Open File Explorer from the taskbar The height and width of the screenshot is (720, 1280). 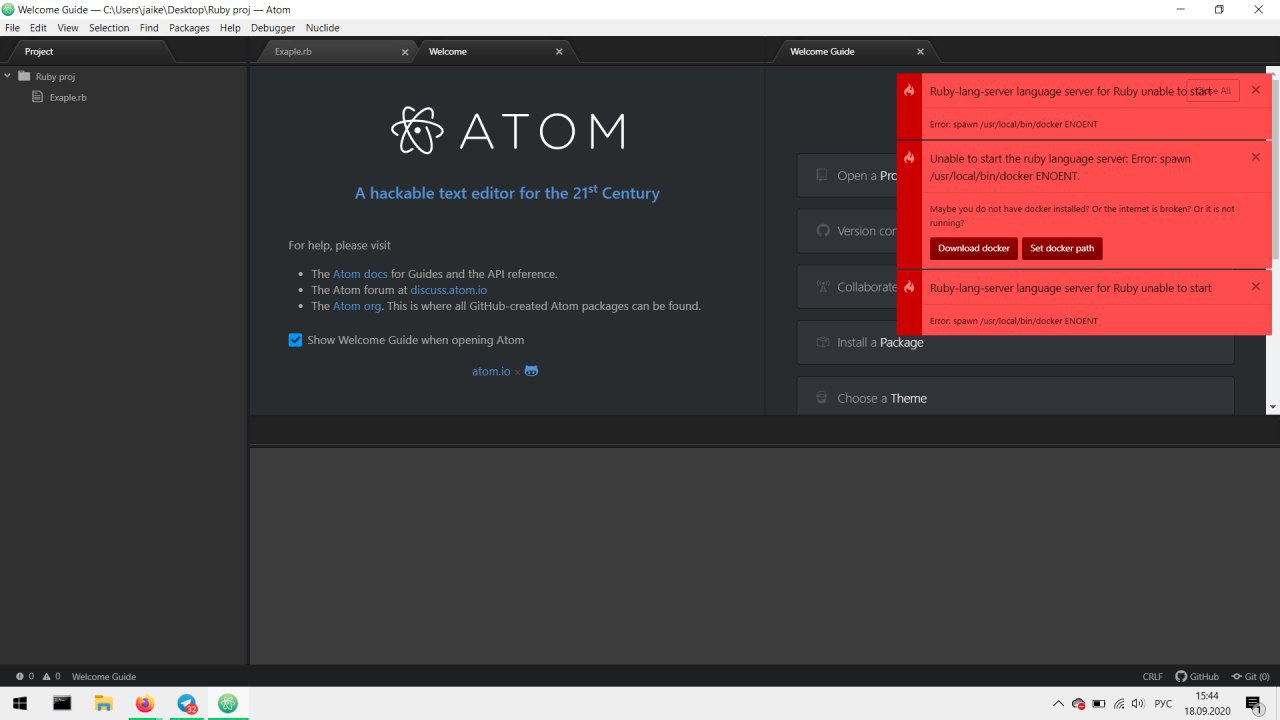tap(103, 704)
